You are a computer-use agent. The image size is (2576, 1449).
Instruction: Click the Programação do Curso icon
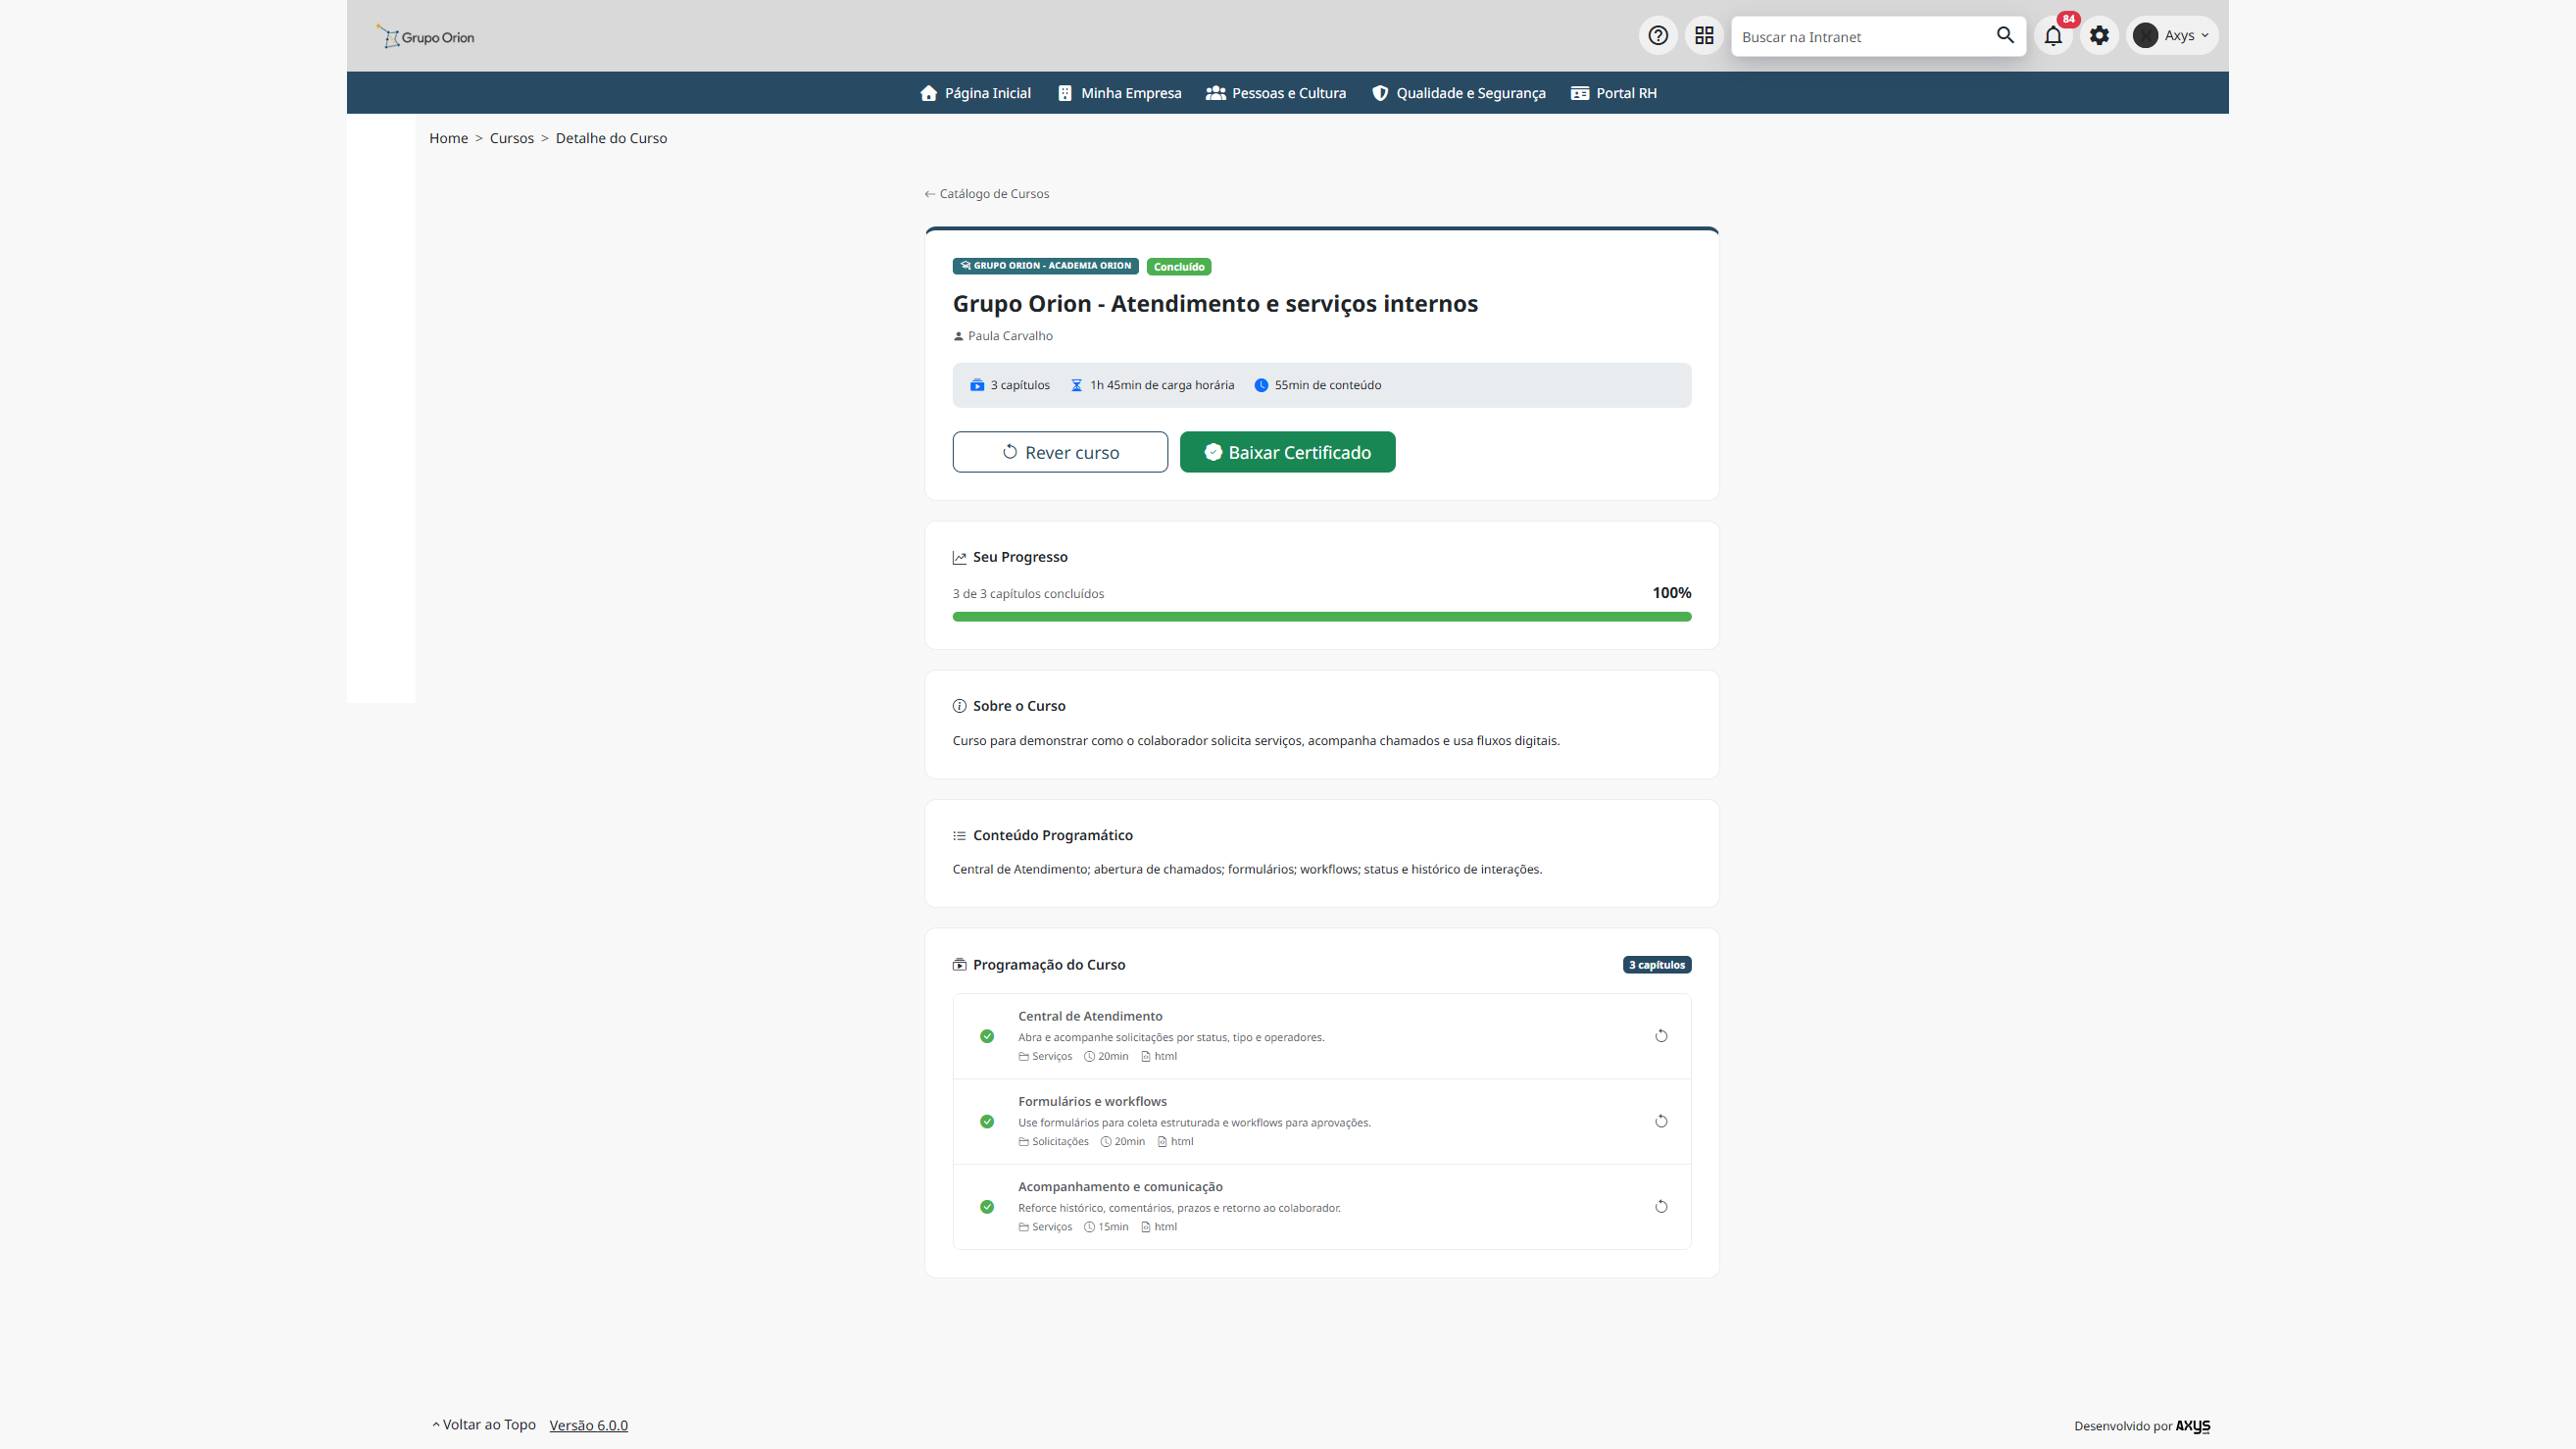click(959, 965)
